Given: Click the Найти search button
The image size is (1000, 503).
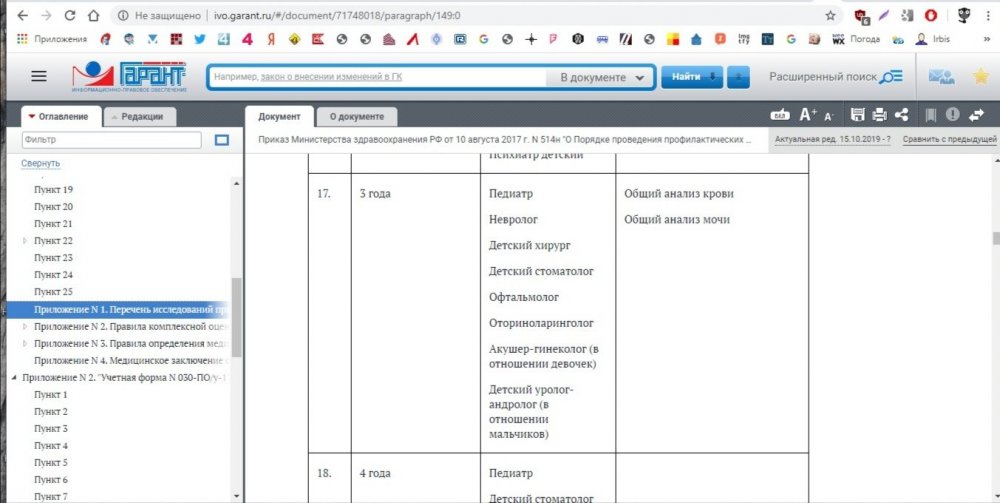Looking at the screenshot, I should click(690, 77).
